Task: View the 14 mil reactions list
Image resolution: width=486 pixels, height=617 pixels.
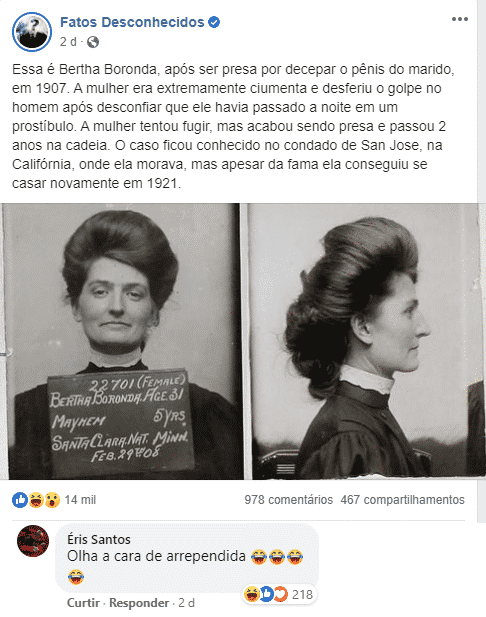Action: tap(80, 500)
